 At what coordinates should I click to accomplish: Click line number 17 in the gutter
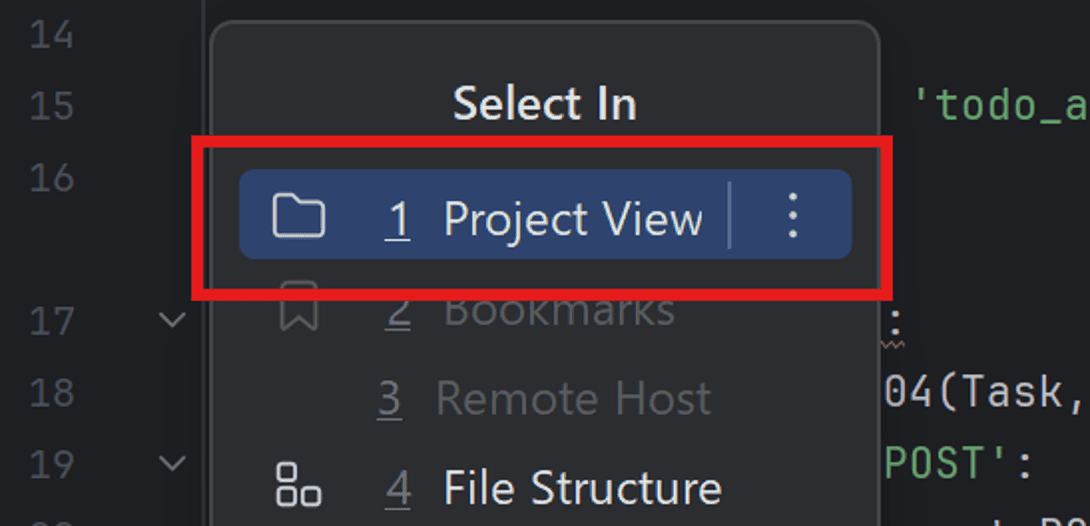tap(51, 321)
